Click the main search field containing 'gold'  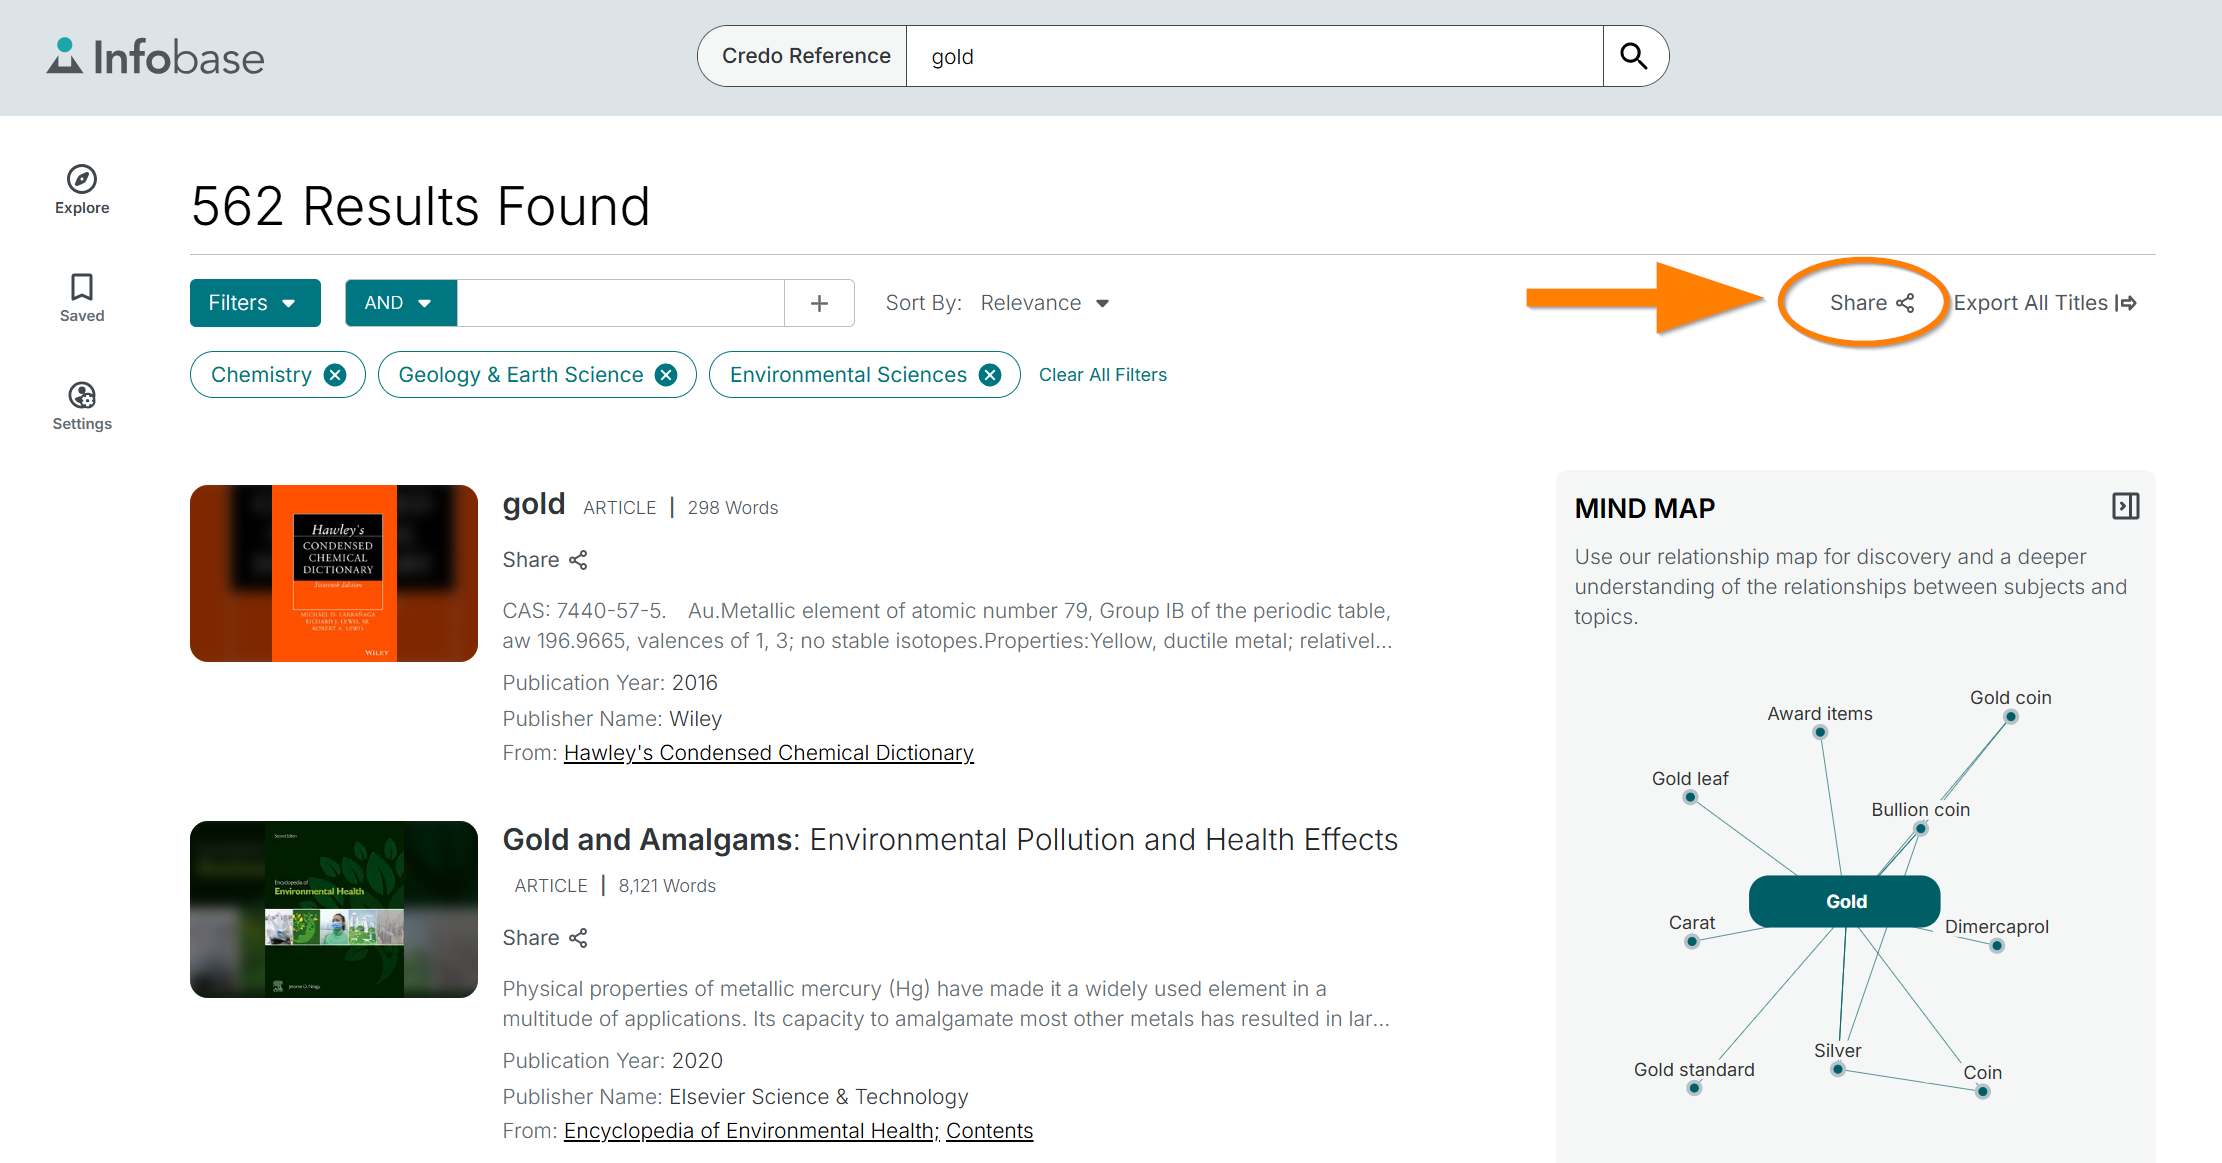pos(1255,56)
